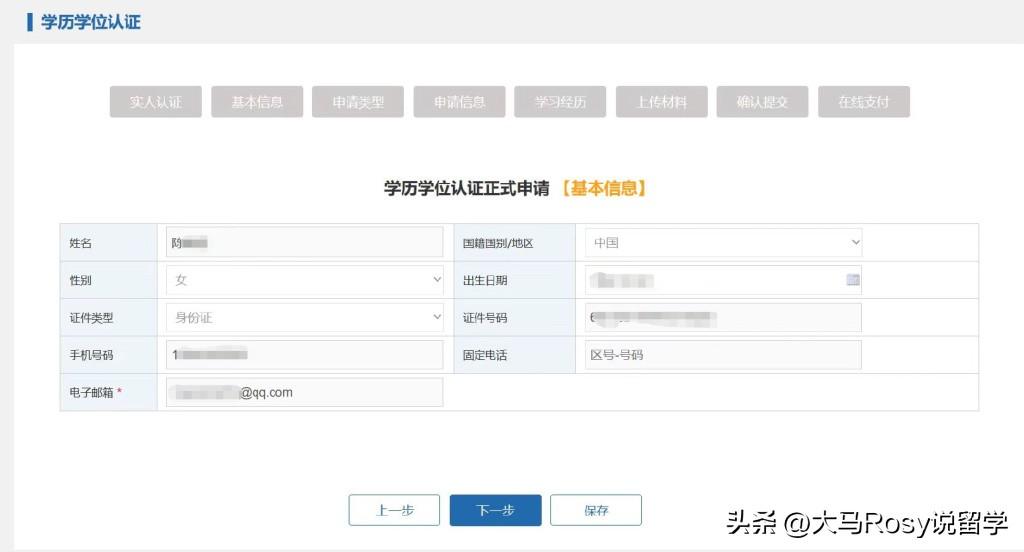Switch to the 基本信息 step tab
Image resolution: width=1024 pixels, height=552 pixels.
257,102
